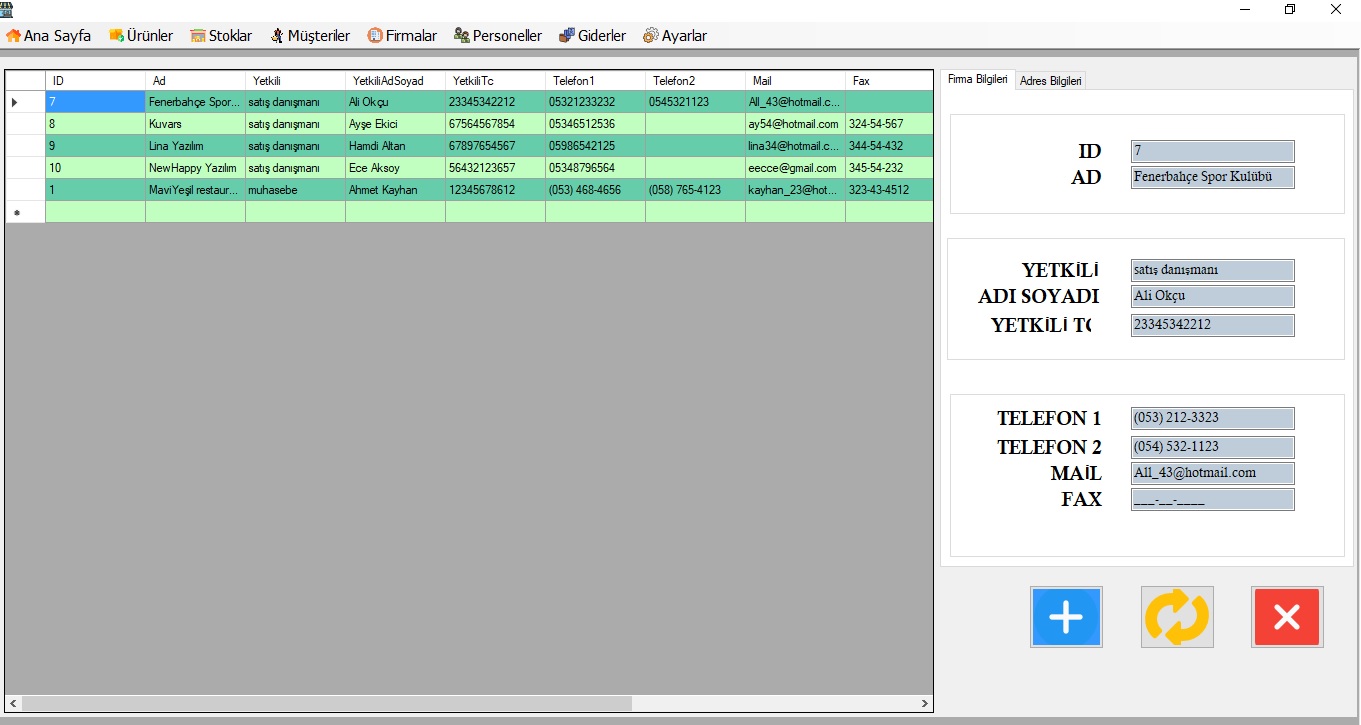Click the blue plus add button
The image size is (1361, 725).
[x=1066, y=617]
